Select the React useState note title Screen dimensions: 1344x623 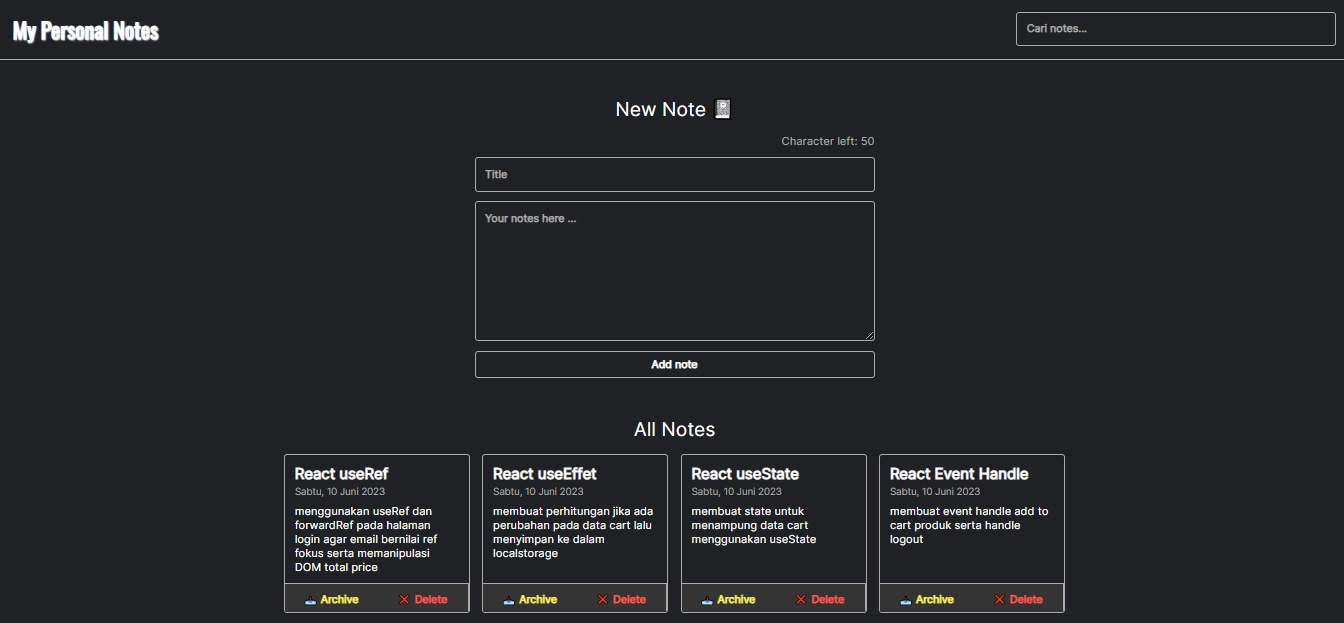(x=745, y=474)
